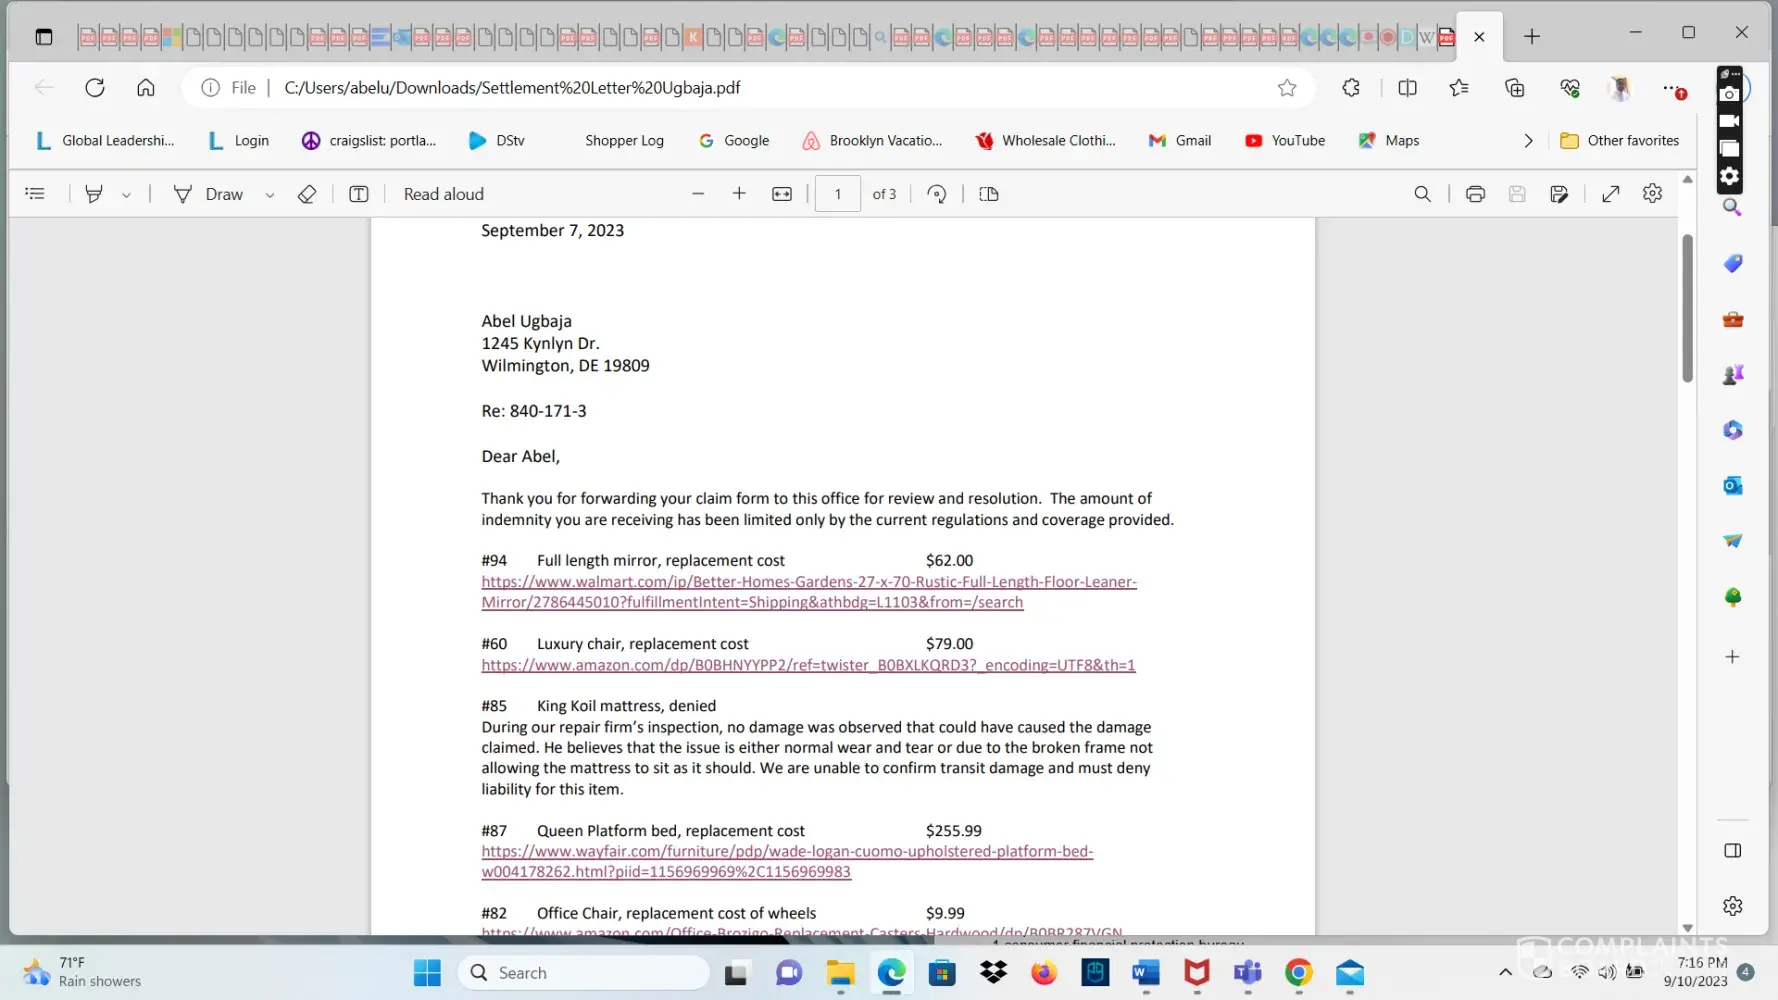Show more favorites bar items chevron
The image size is (1778, 1000).
(x=1528, y=141)
